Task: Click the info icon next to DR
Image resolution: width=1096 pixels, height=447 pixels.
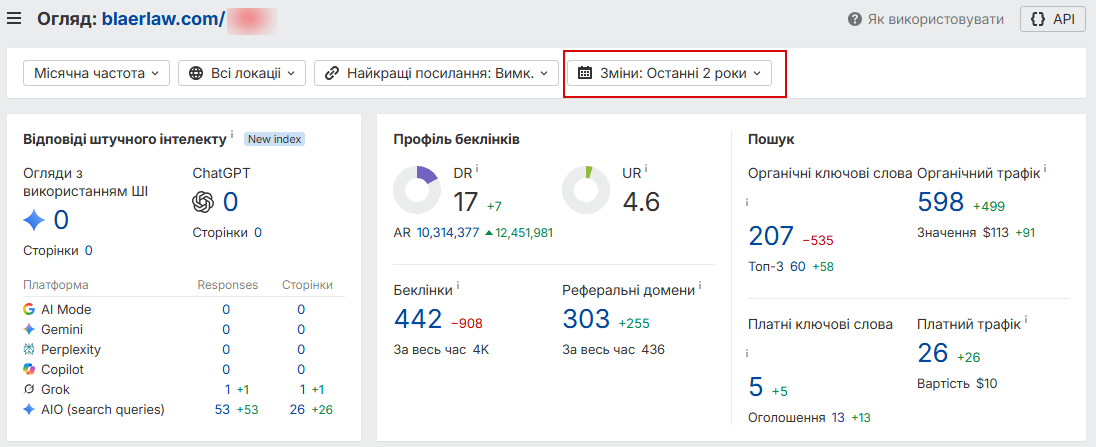Action: pos(477,168)
